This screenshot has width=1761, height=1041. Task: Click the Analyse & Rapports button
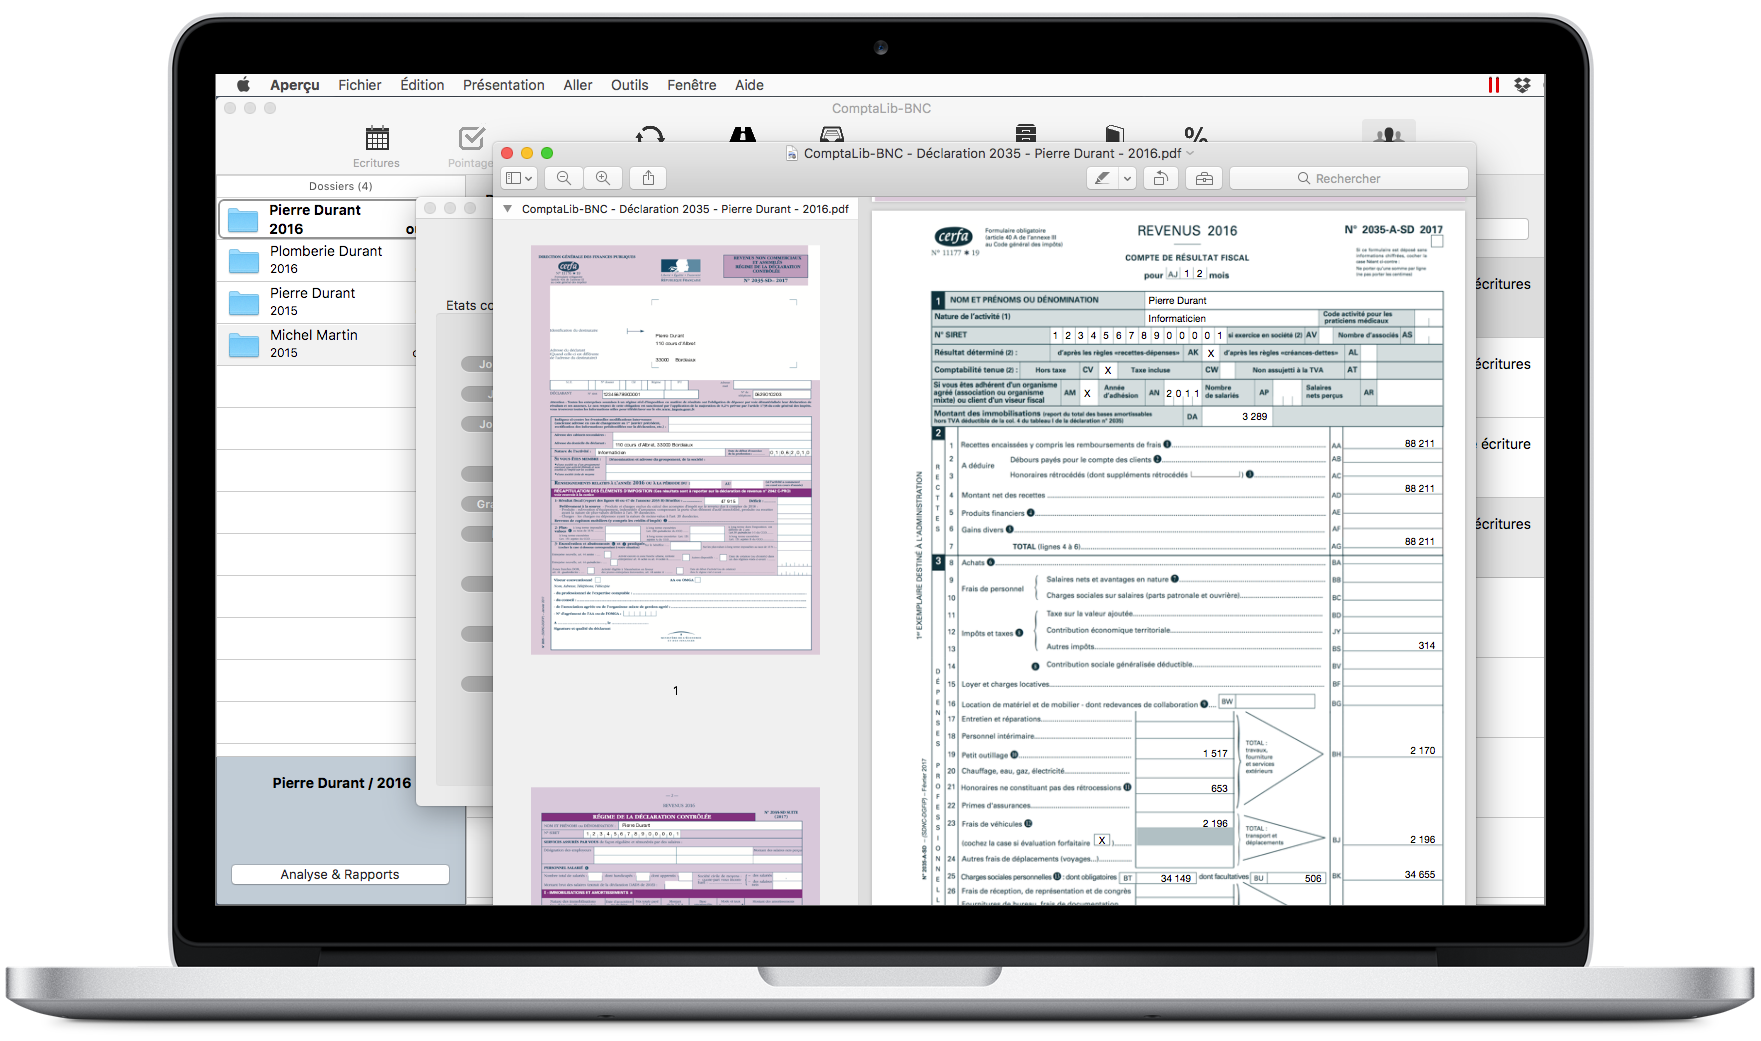pos(340,874)
